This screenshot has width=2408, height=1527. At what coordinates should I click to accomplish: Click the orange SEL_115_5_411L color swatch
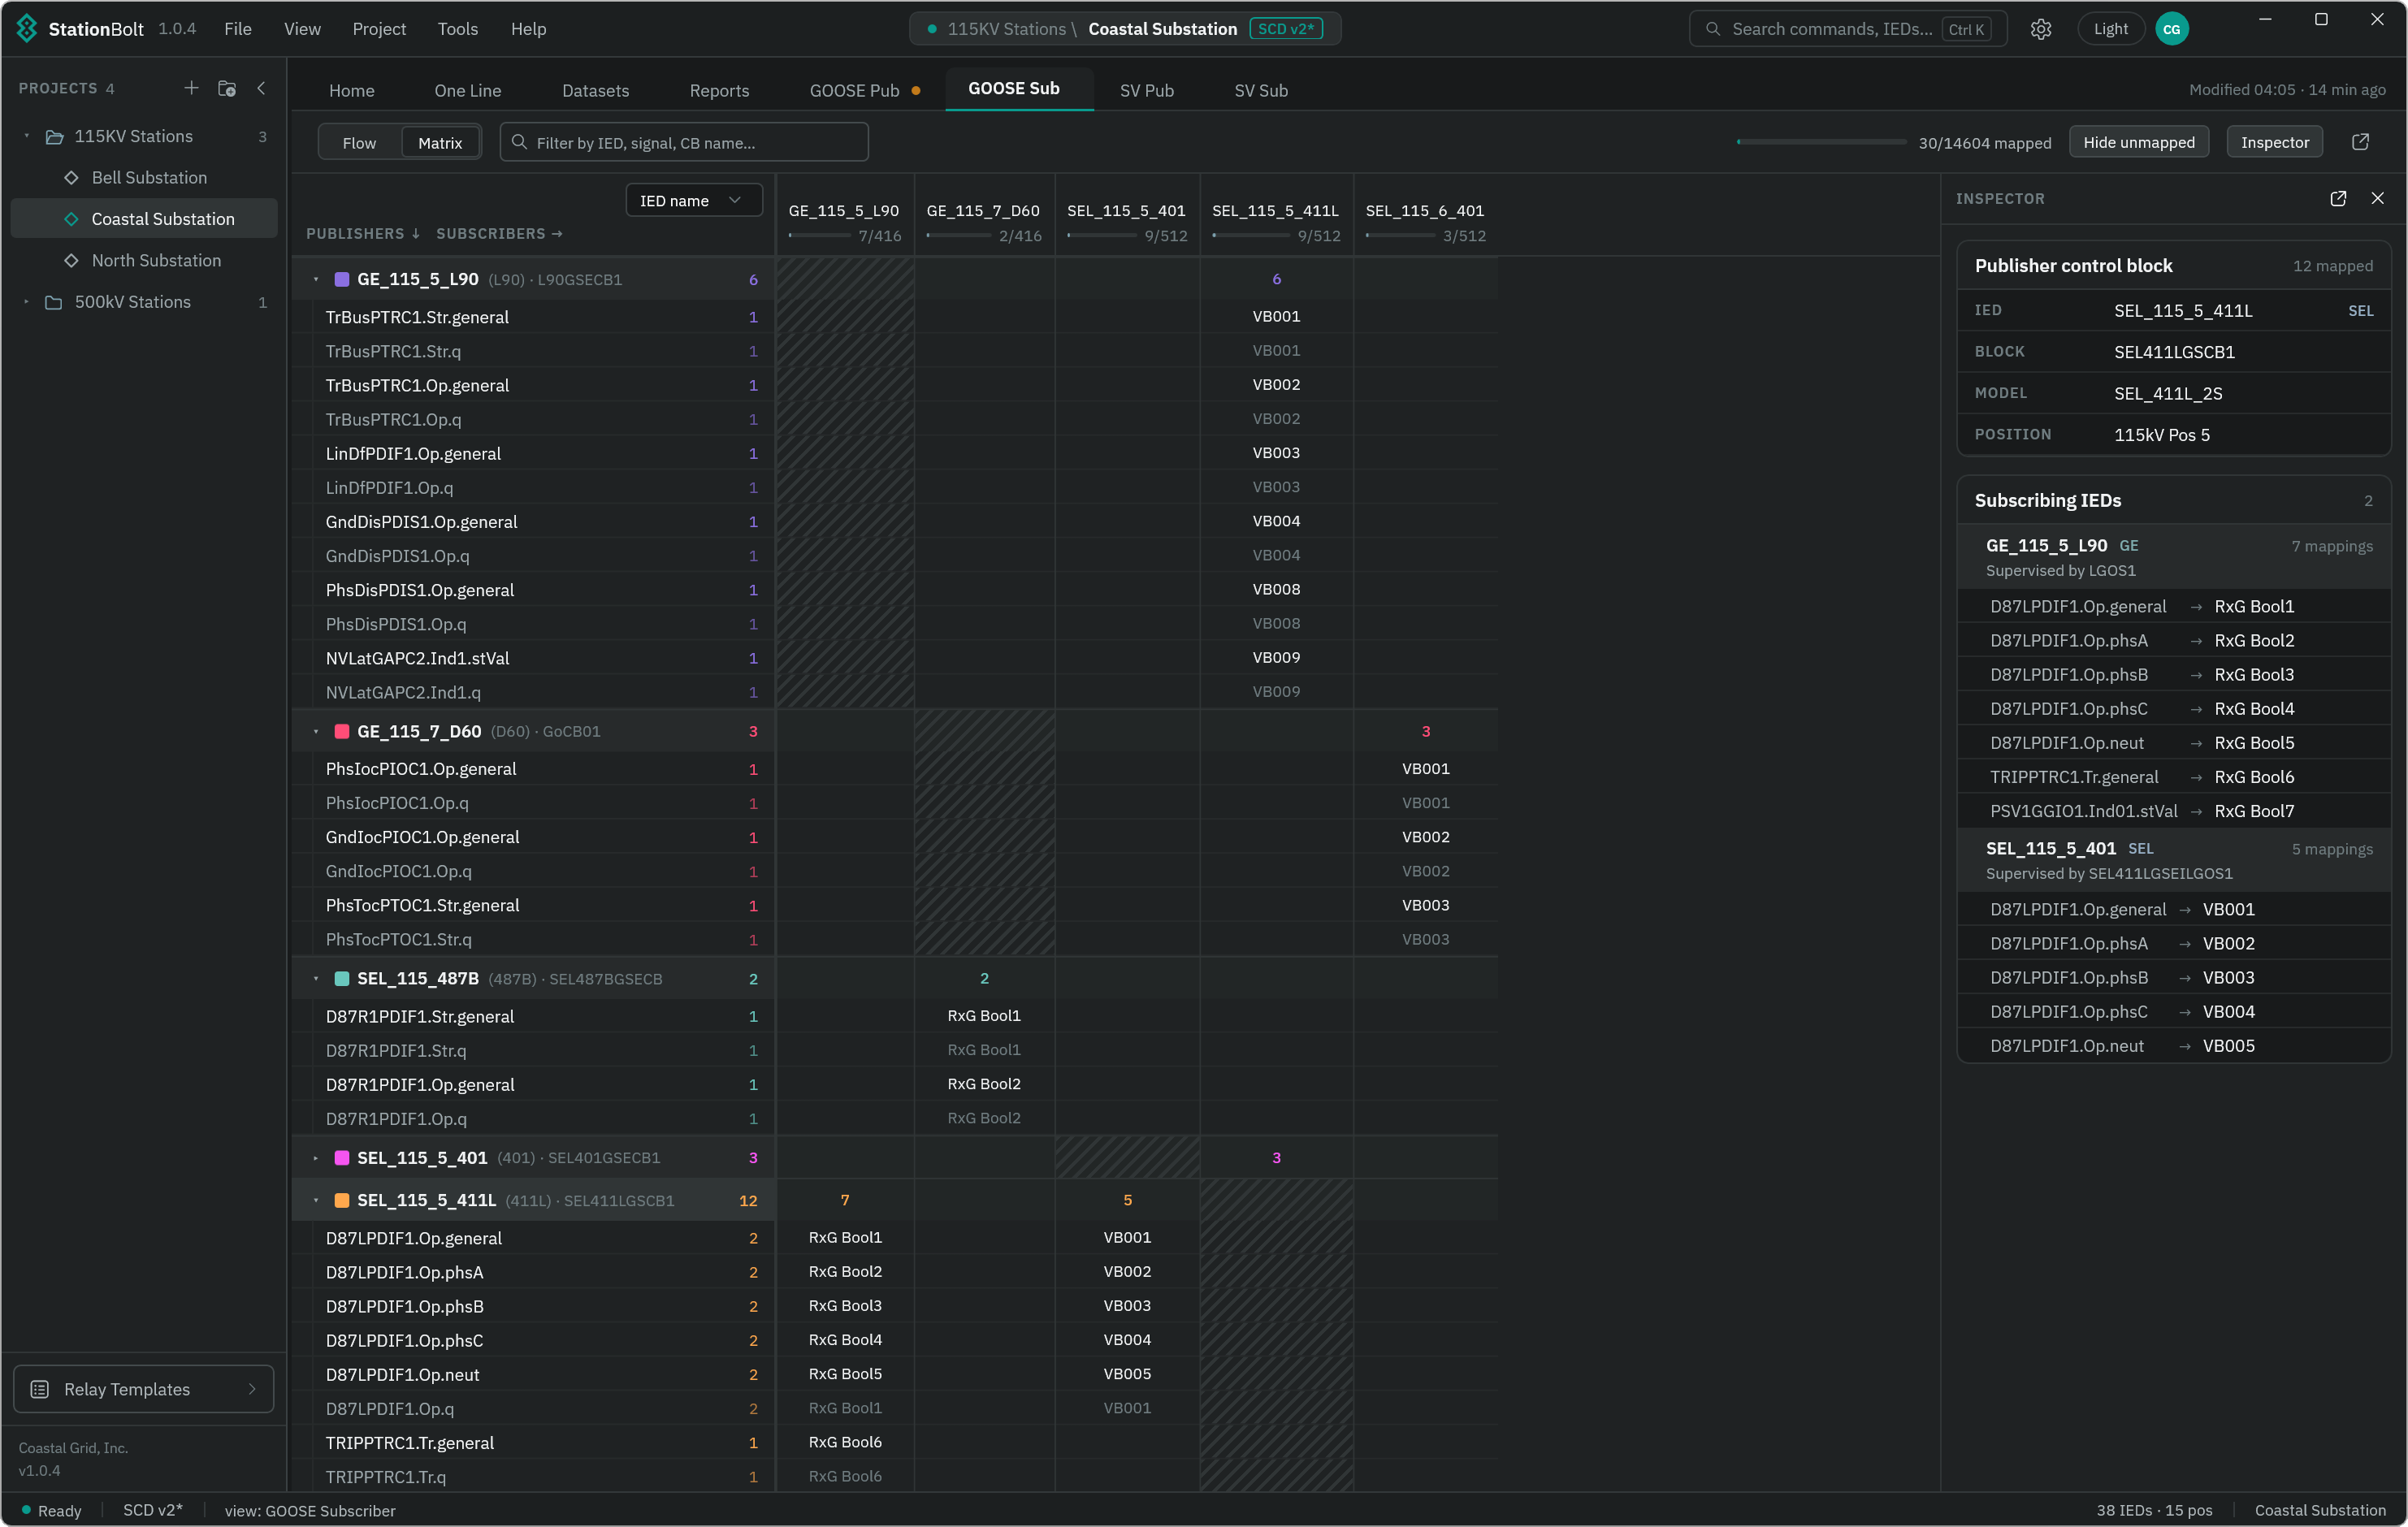[x=341, y=1200]
